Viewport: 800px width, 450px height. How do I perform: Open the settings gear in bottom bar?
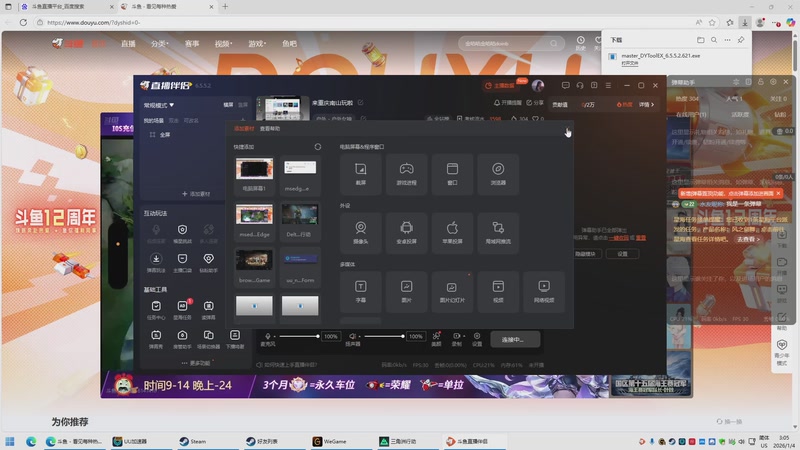coord(477,339)
